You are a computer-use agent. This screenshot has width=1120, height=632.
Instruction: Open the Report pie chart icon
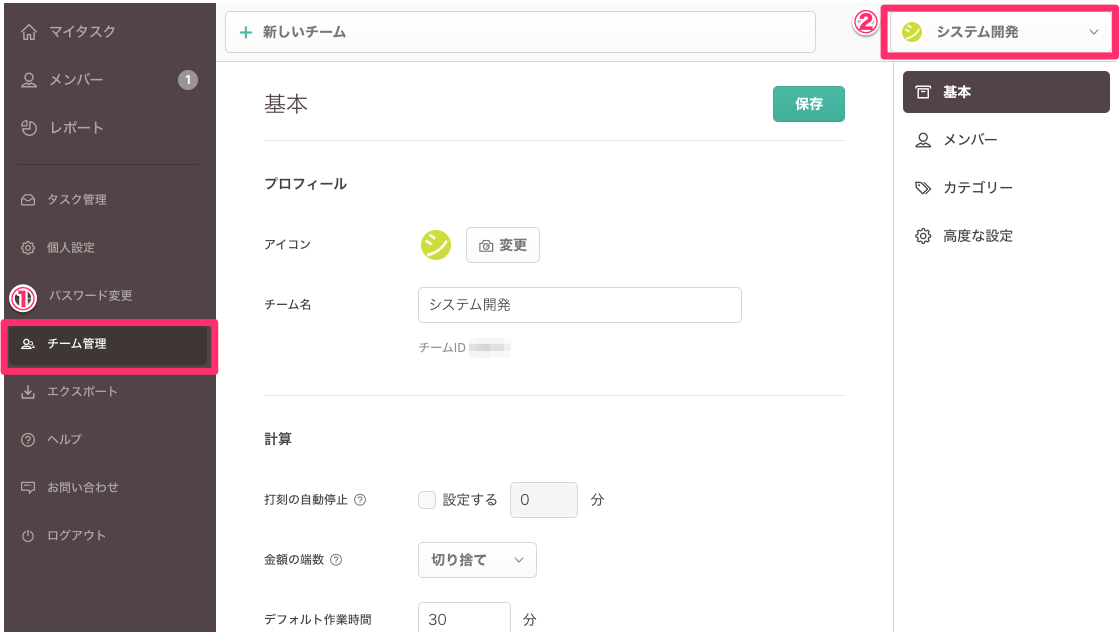pyautogui.click(x=29, y=128)
